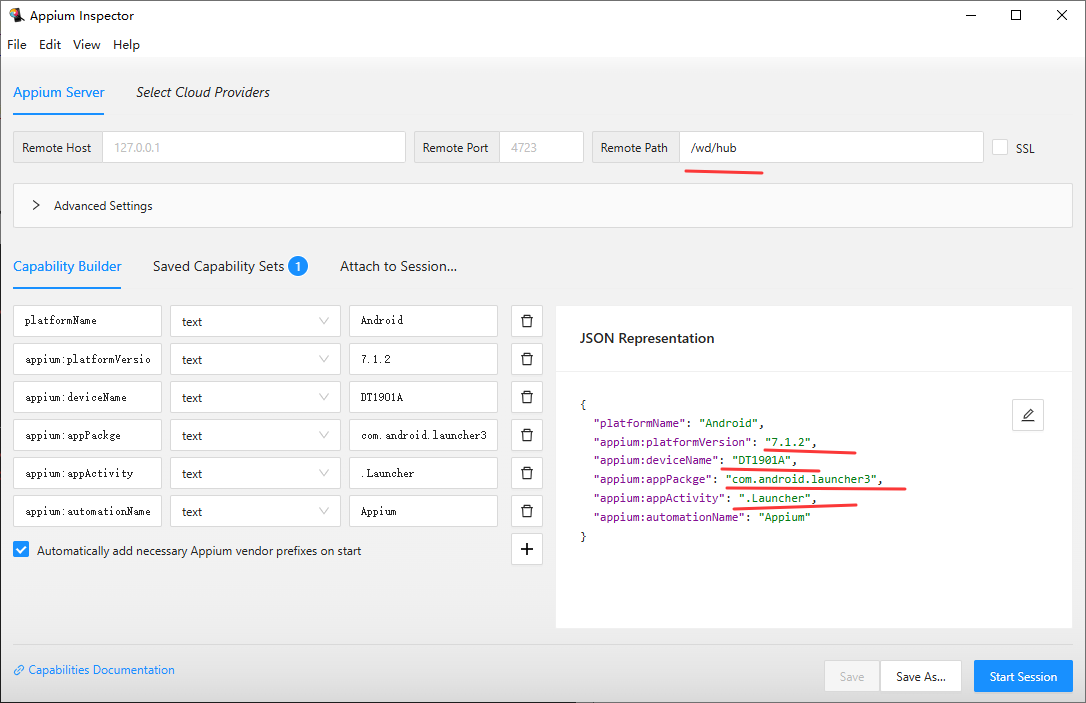This screenshot has width=1086, height=703.
Task: Click the Remote Path field with /wd/hub
Action: [830, 148]
